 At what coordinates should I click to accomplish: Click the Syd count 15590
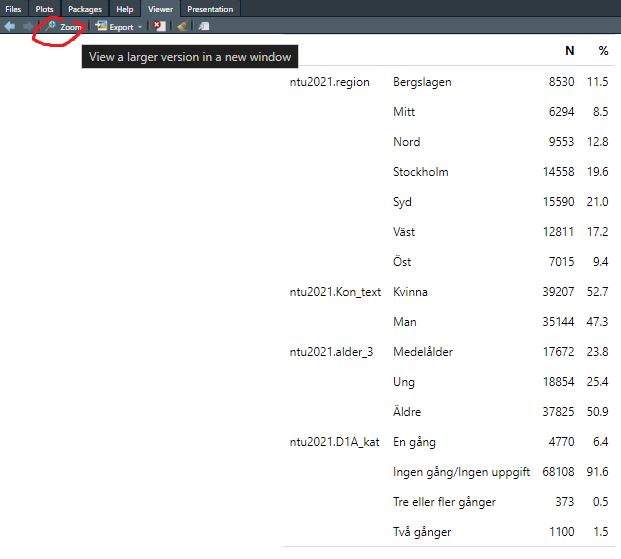click(558, 202)
